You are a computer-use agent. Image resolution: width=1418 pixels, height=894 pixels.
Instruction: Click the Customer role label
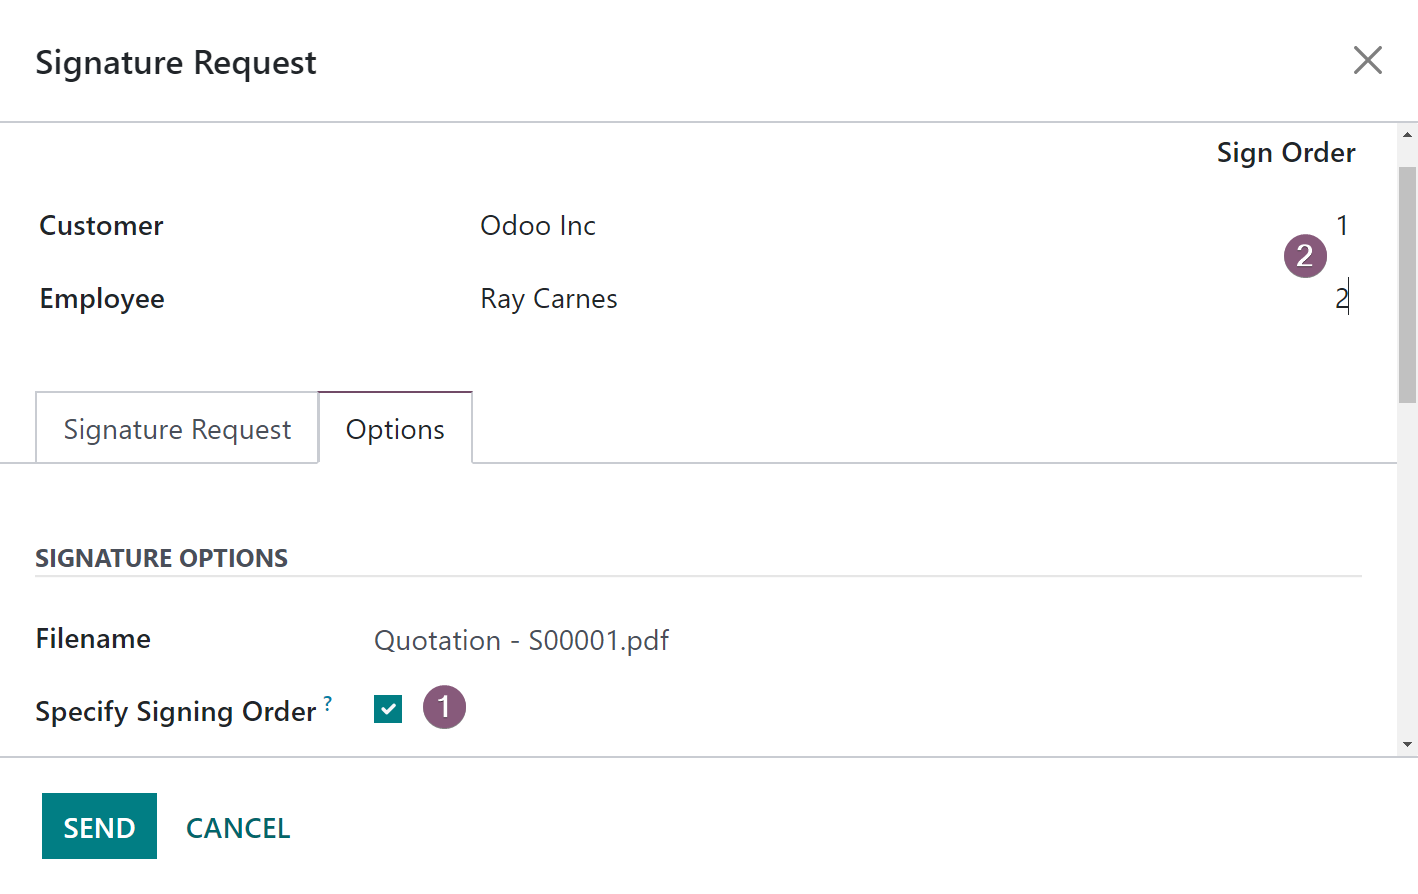(101, 225)
